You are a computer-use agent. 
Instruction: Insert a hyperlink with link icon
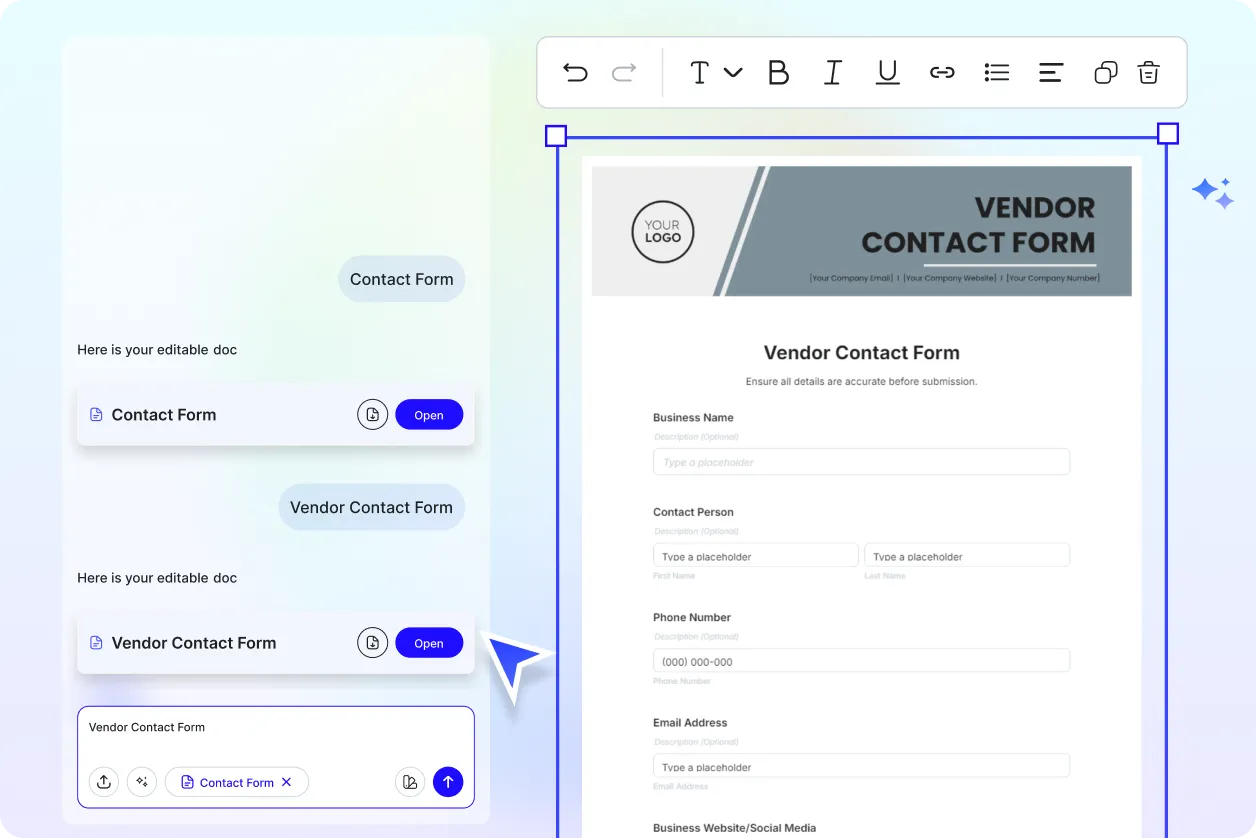pyautogui.click(x=942, y=72)
